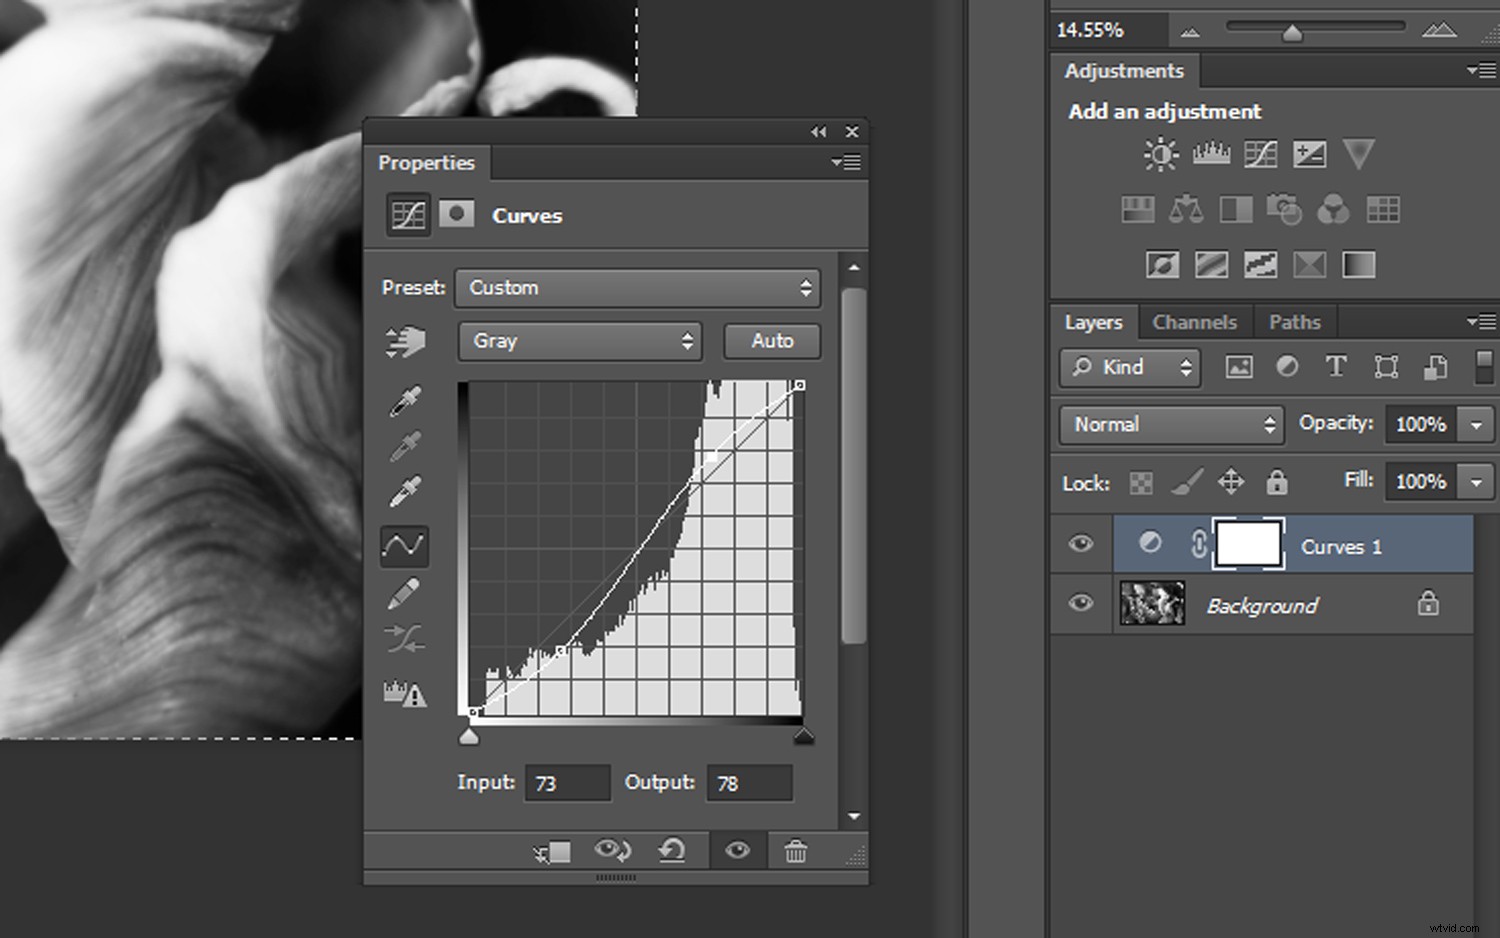Select the black point eyedropper
1500x938 pixels.
[404, 399]
